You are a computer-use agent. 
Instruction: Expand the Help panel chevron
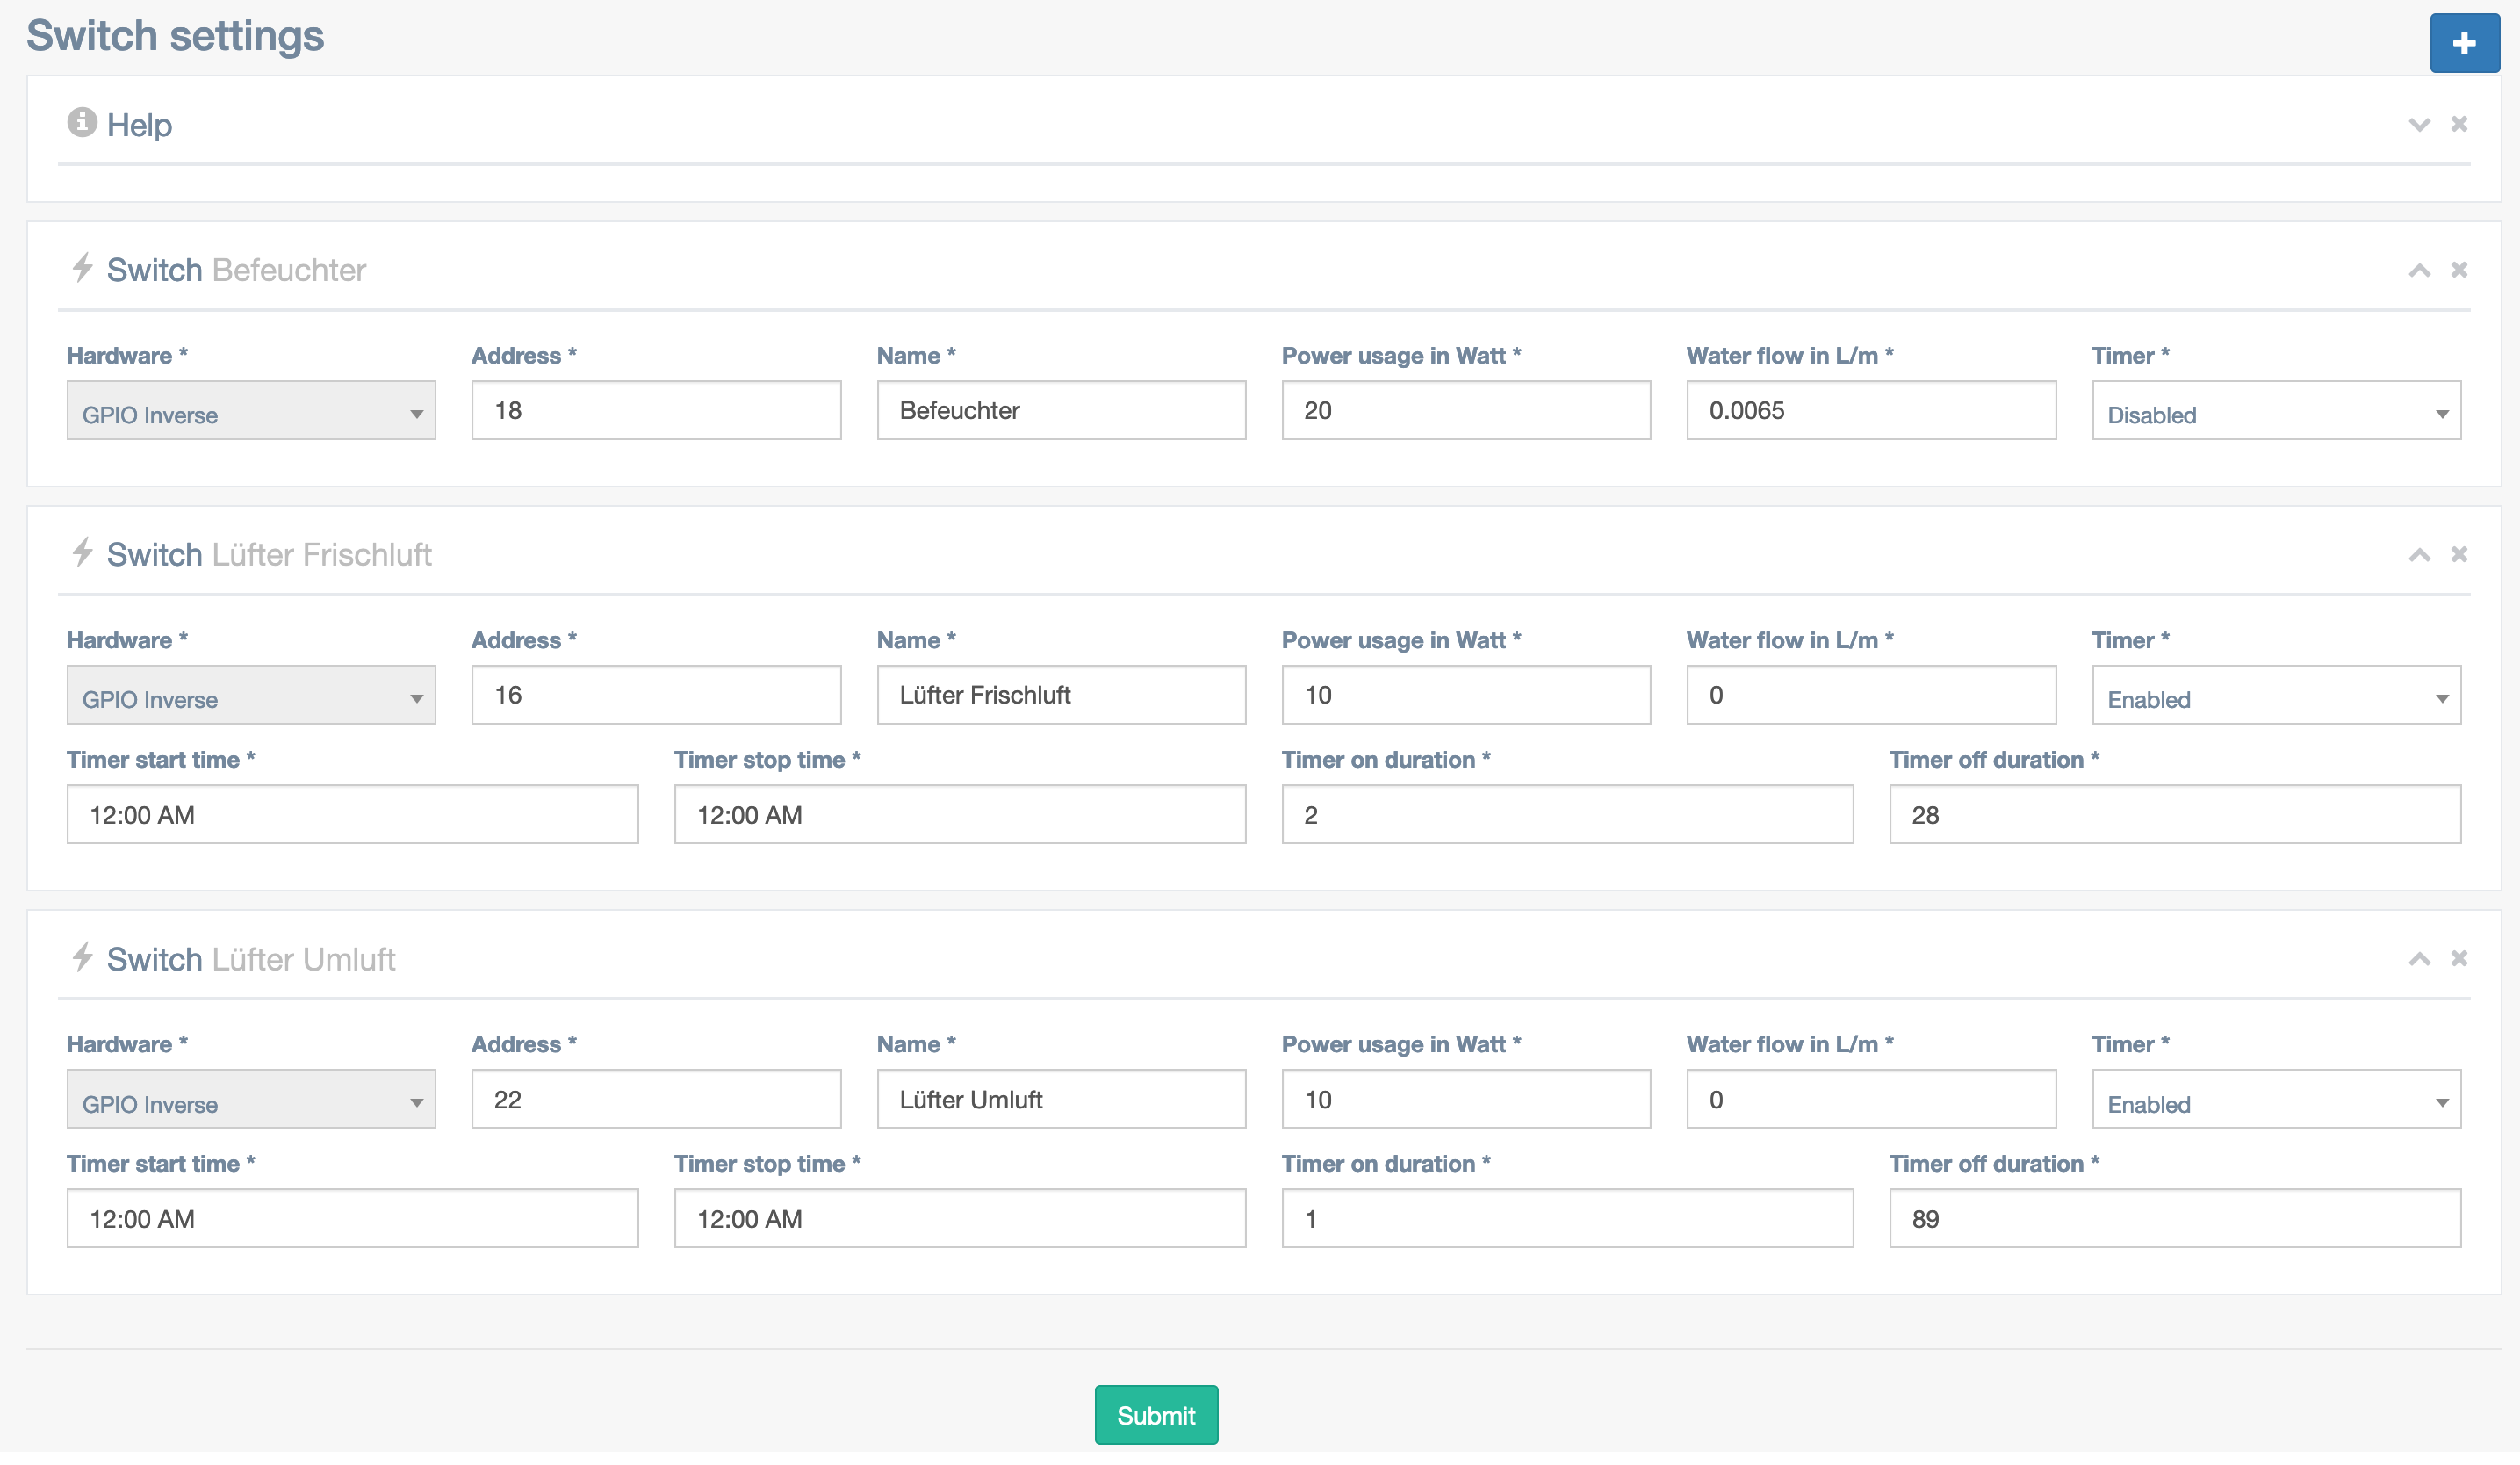2419,125
